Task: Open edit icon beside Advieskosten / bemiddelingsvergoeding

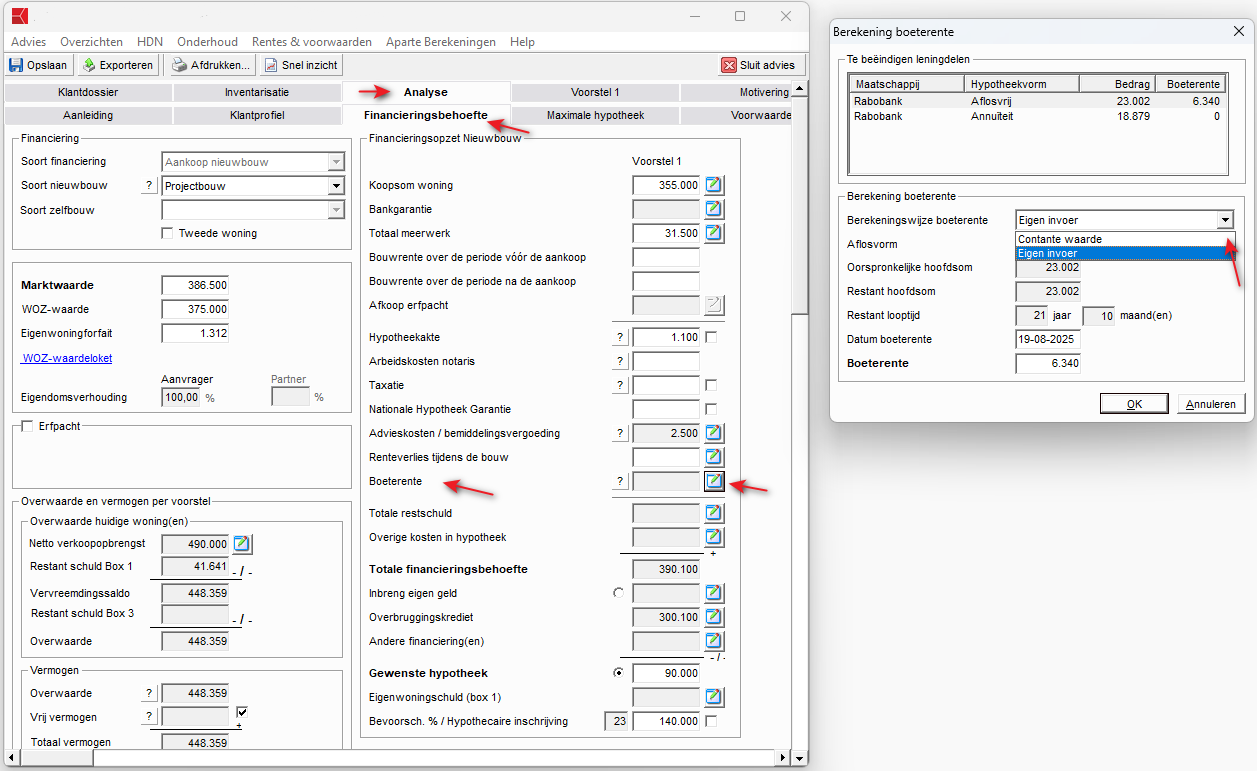Action: [714, 433]
